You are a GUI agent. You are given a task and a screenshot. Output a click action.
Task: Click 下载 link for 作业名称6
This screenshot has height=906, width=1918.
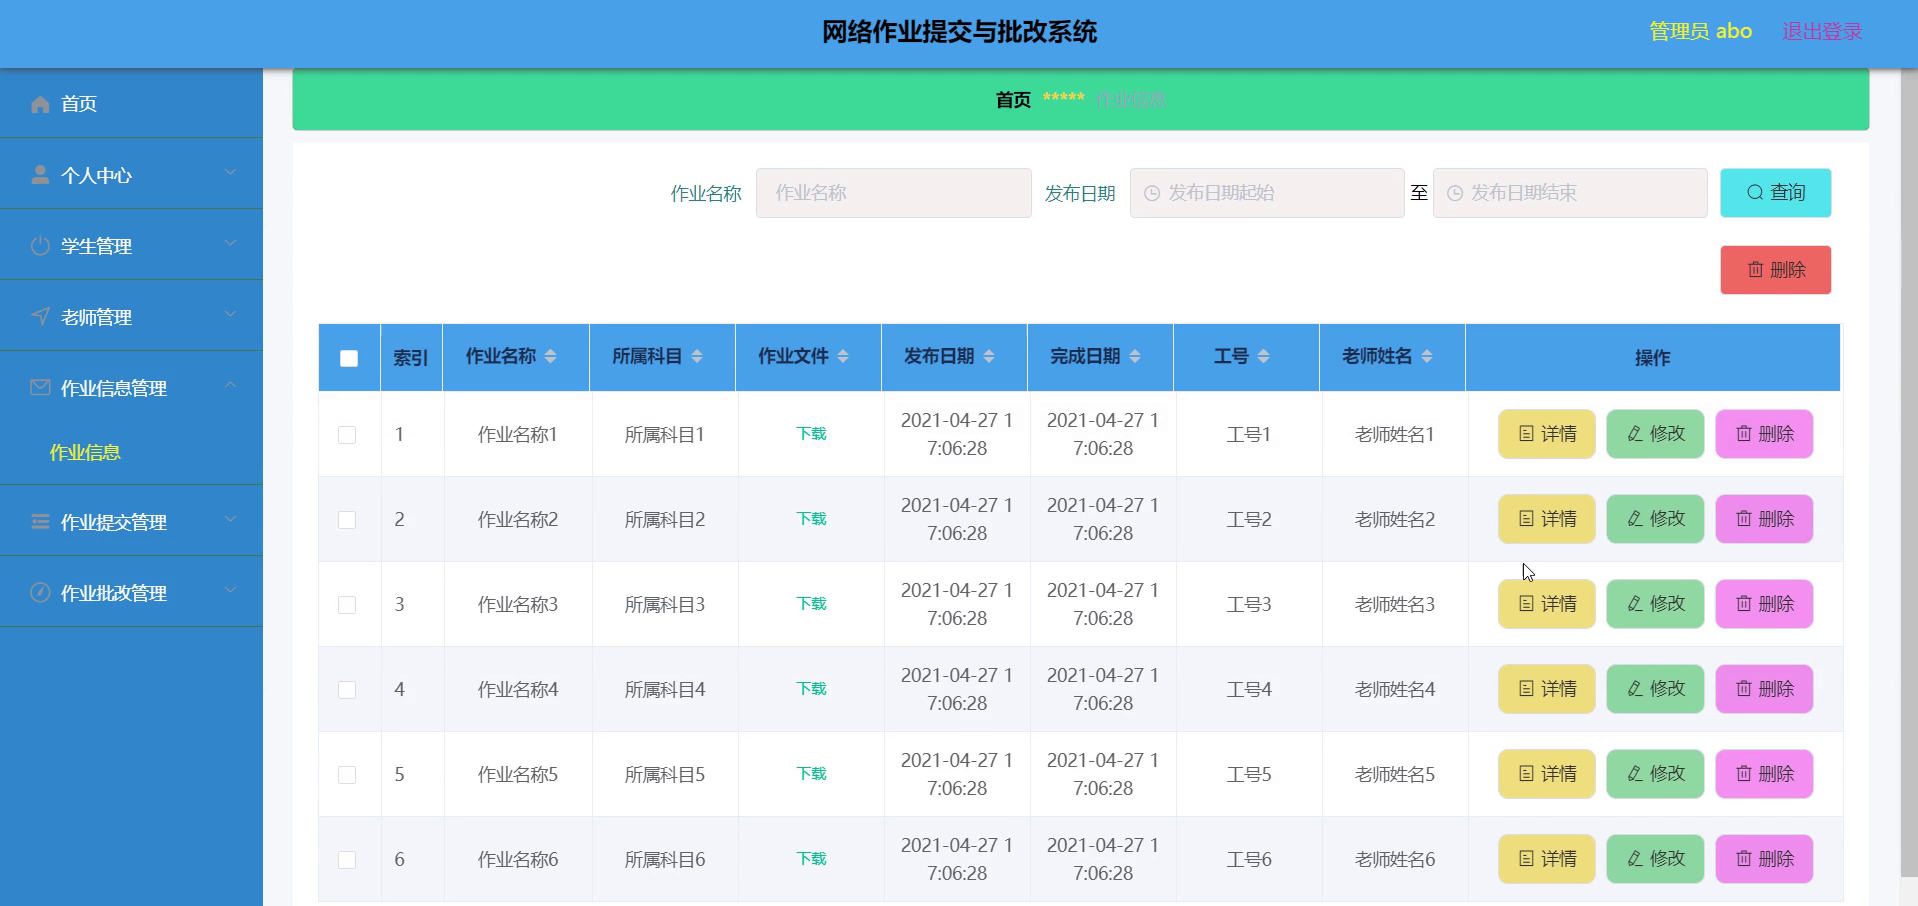(811, 859)
